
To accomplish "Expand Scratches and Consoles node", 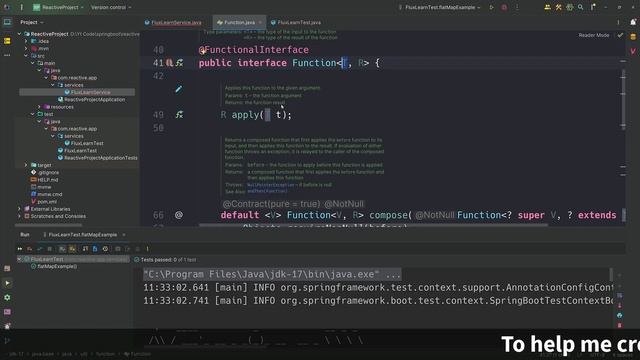I will (x=19, y=216).
